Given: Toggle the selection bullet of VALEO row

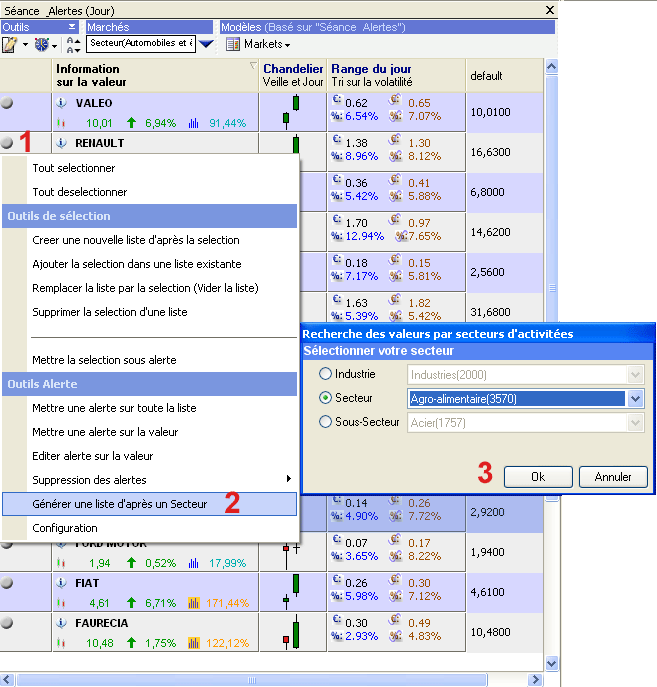Looking at the screenshot, I should (x=7, y=103).
